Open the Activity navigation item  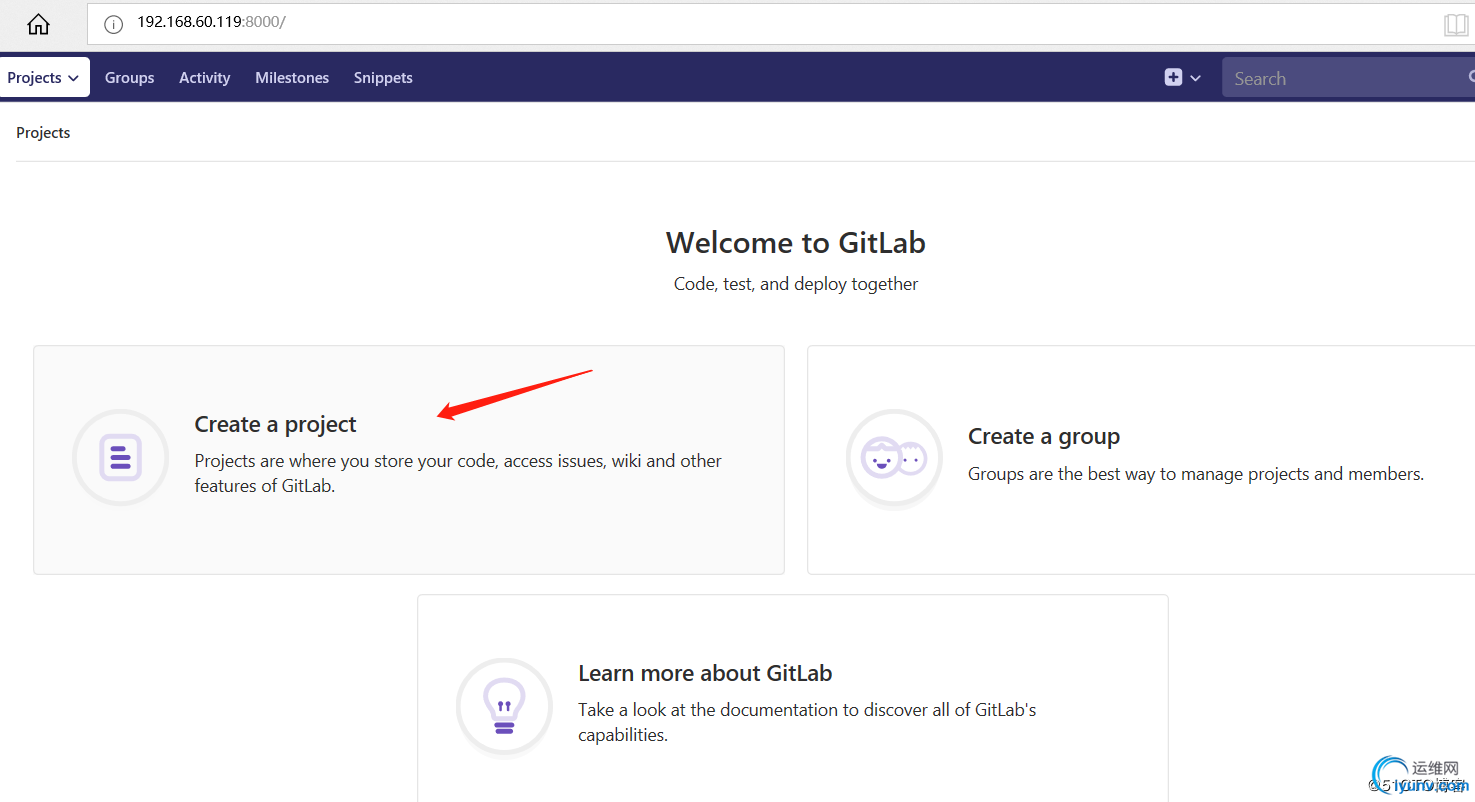tap(205, 78)
